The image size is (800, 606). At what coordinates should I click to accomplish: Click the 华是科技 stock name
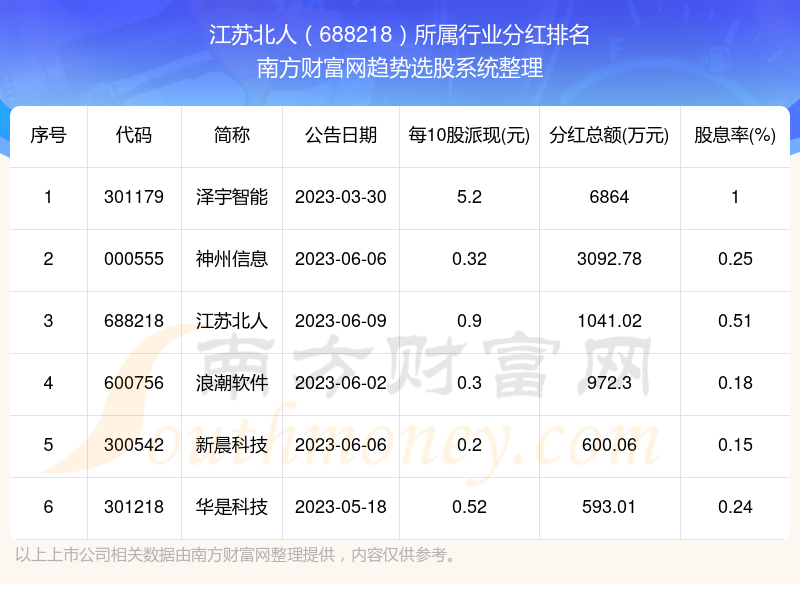(x=232, y=507)
